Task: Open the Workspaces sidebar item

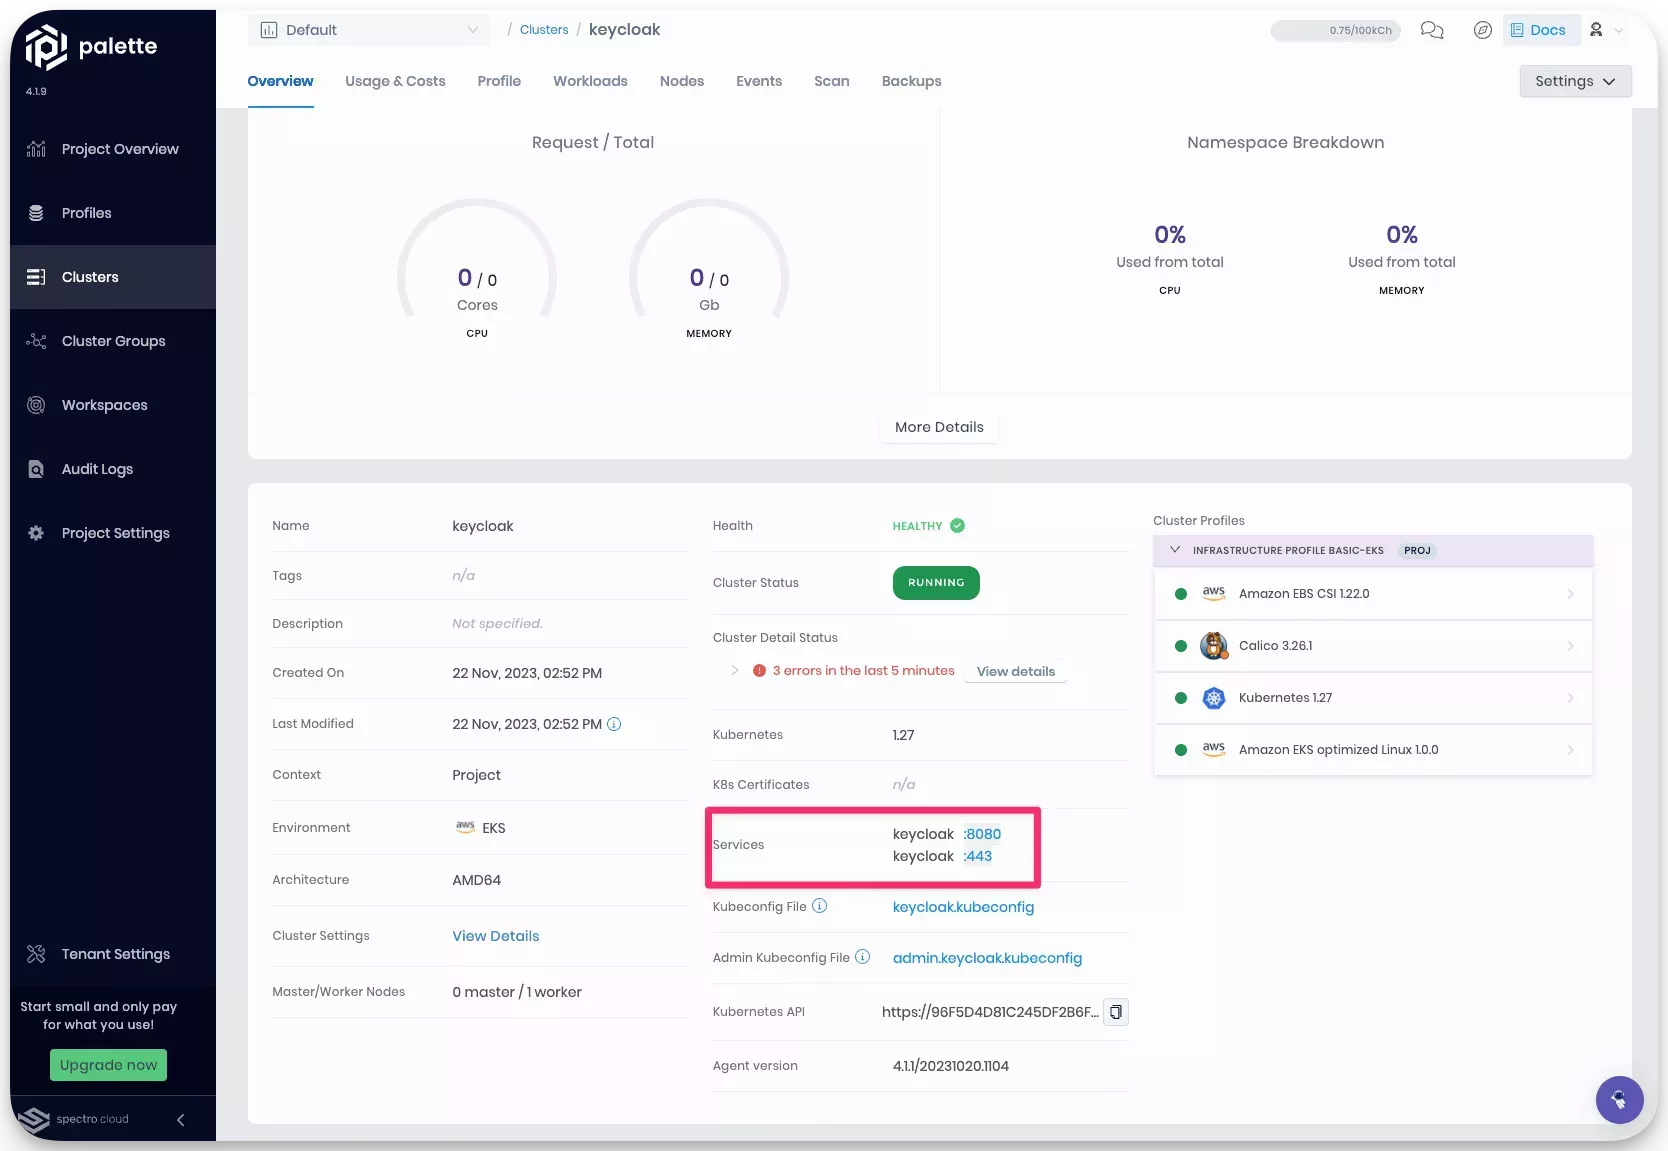Action: 103,405
